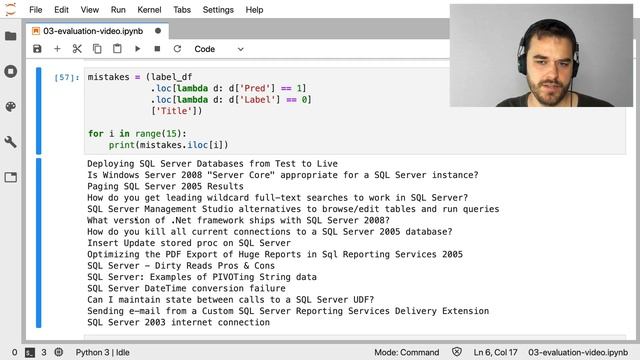Restart the kernel refresh icon
The width and height of the screenshot is (640, 360).
coord(177,49)
